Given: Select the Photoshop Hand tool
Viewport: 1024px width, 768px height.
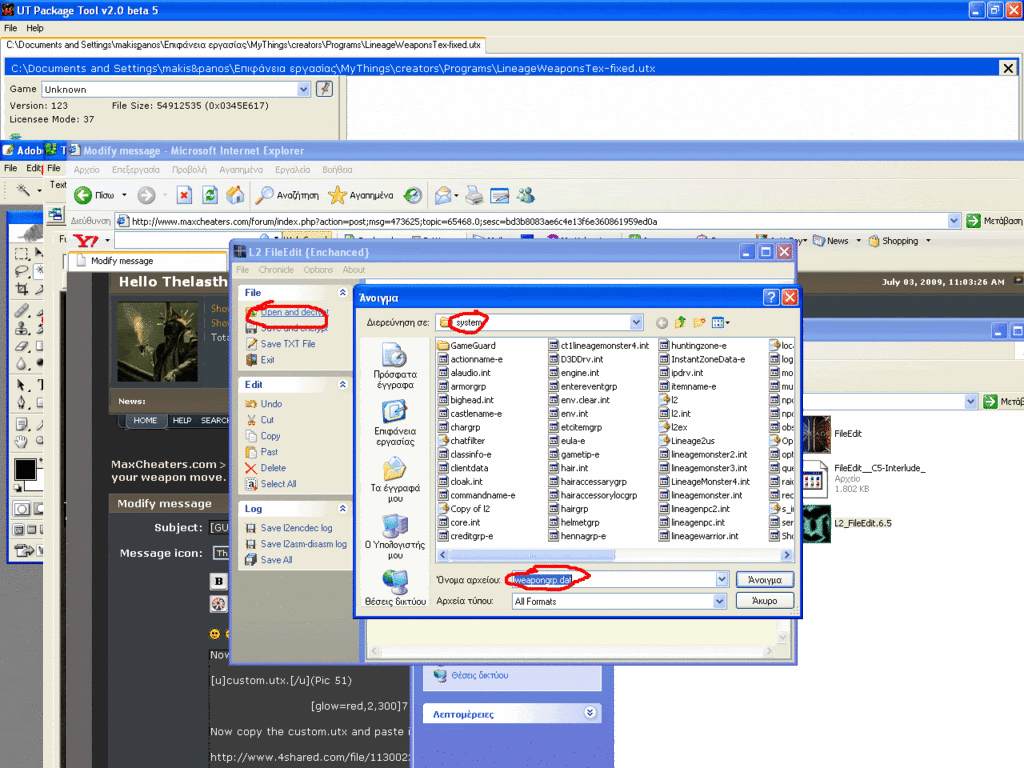Looking at the screenshot, I should [22, 442].
